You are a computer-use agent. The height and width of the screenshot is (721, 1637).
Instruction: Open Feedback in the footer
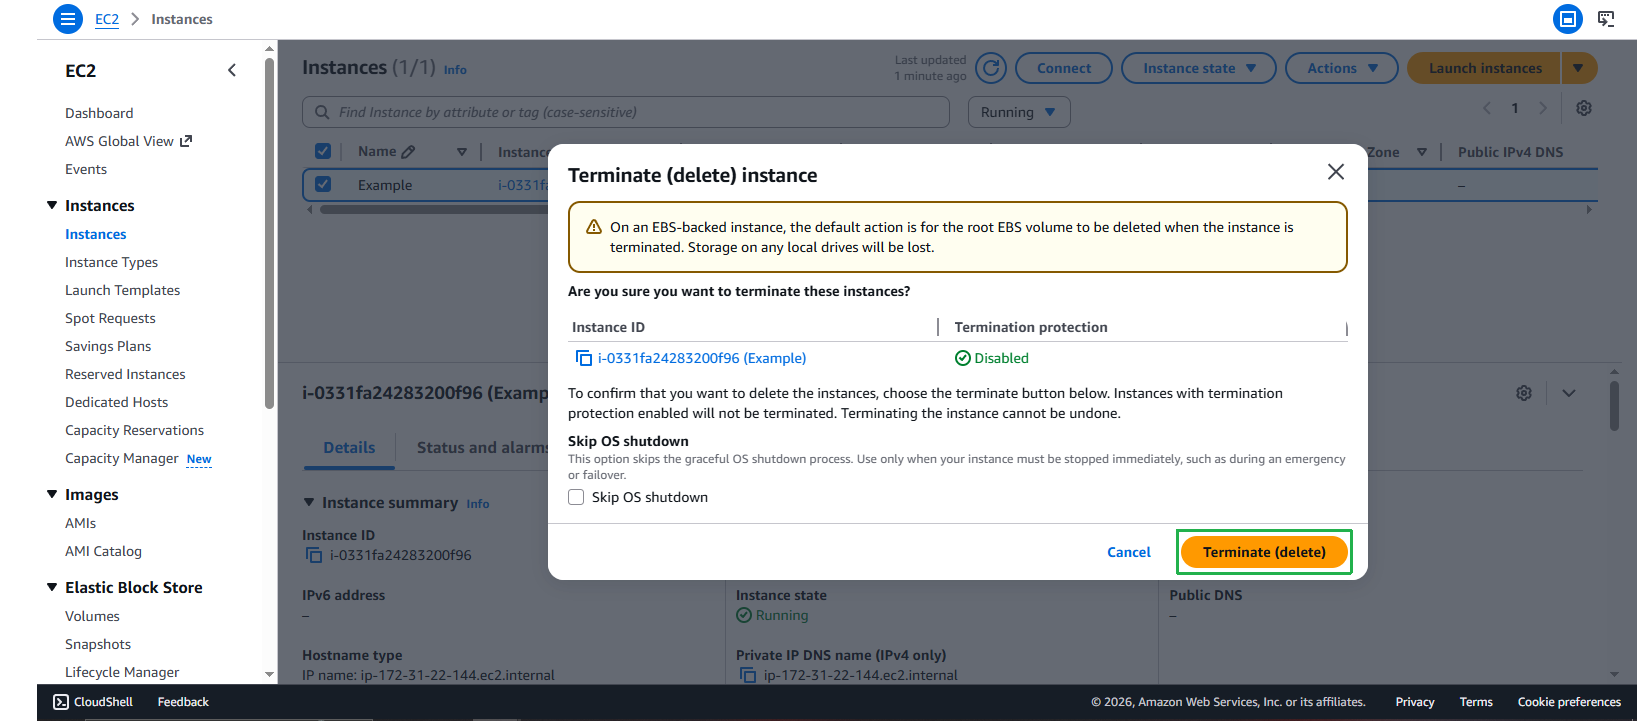[183, 702]
